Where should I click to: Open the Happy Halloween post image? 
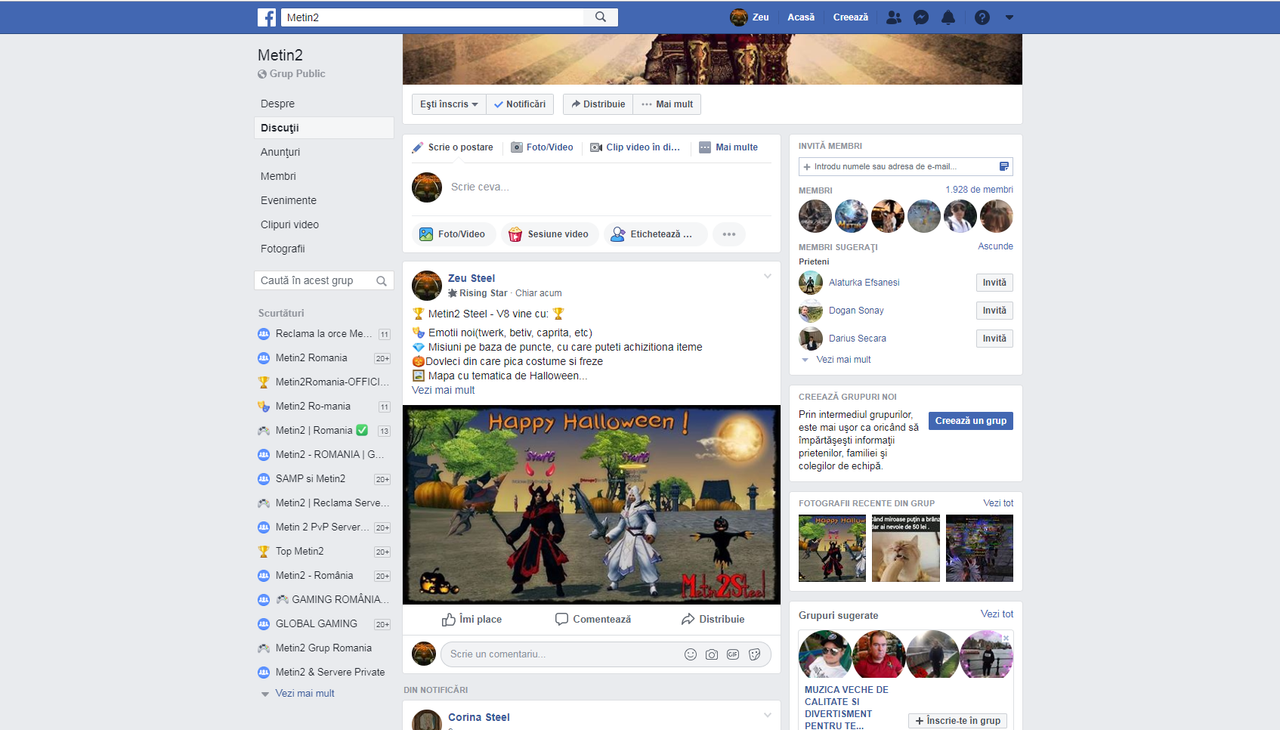tap(591, 504)
